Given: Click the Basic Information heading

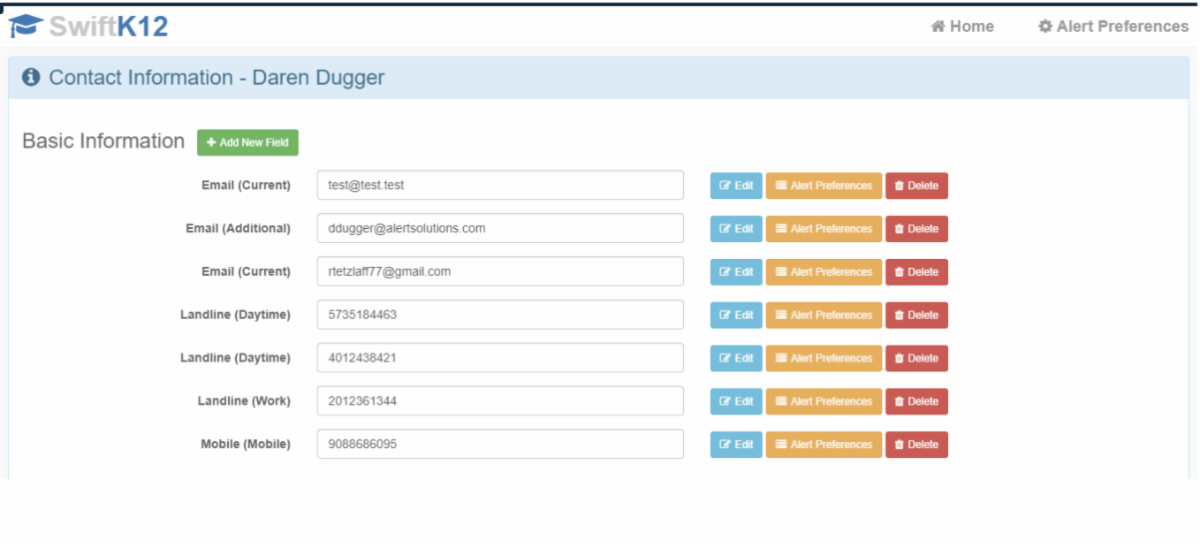Looking at the screenshot, I should [x=103, y=141].
